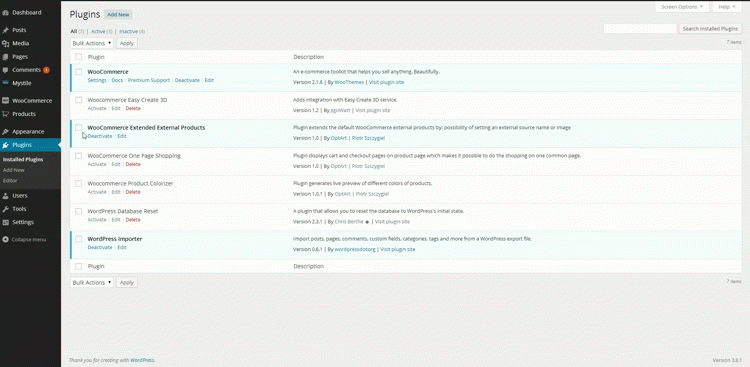Open the WooThemes author link
Viewport: 750px width, 367px height.
pos(349,82)
